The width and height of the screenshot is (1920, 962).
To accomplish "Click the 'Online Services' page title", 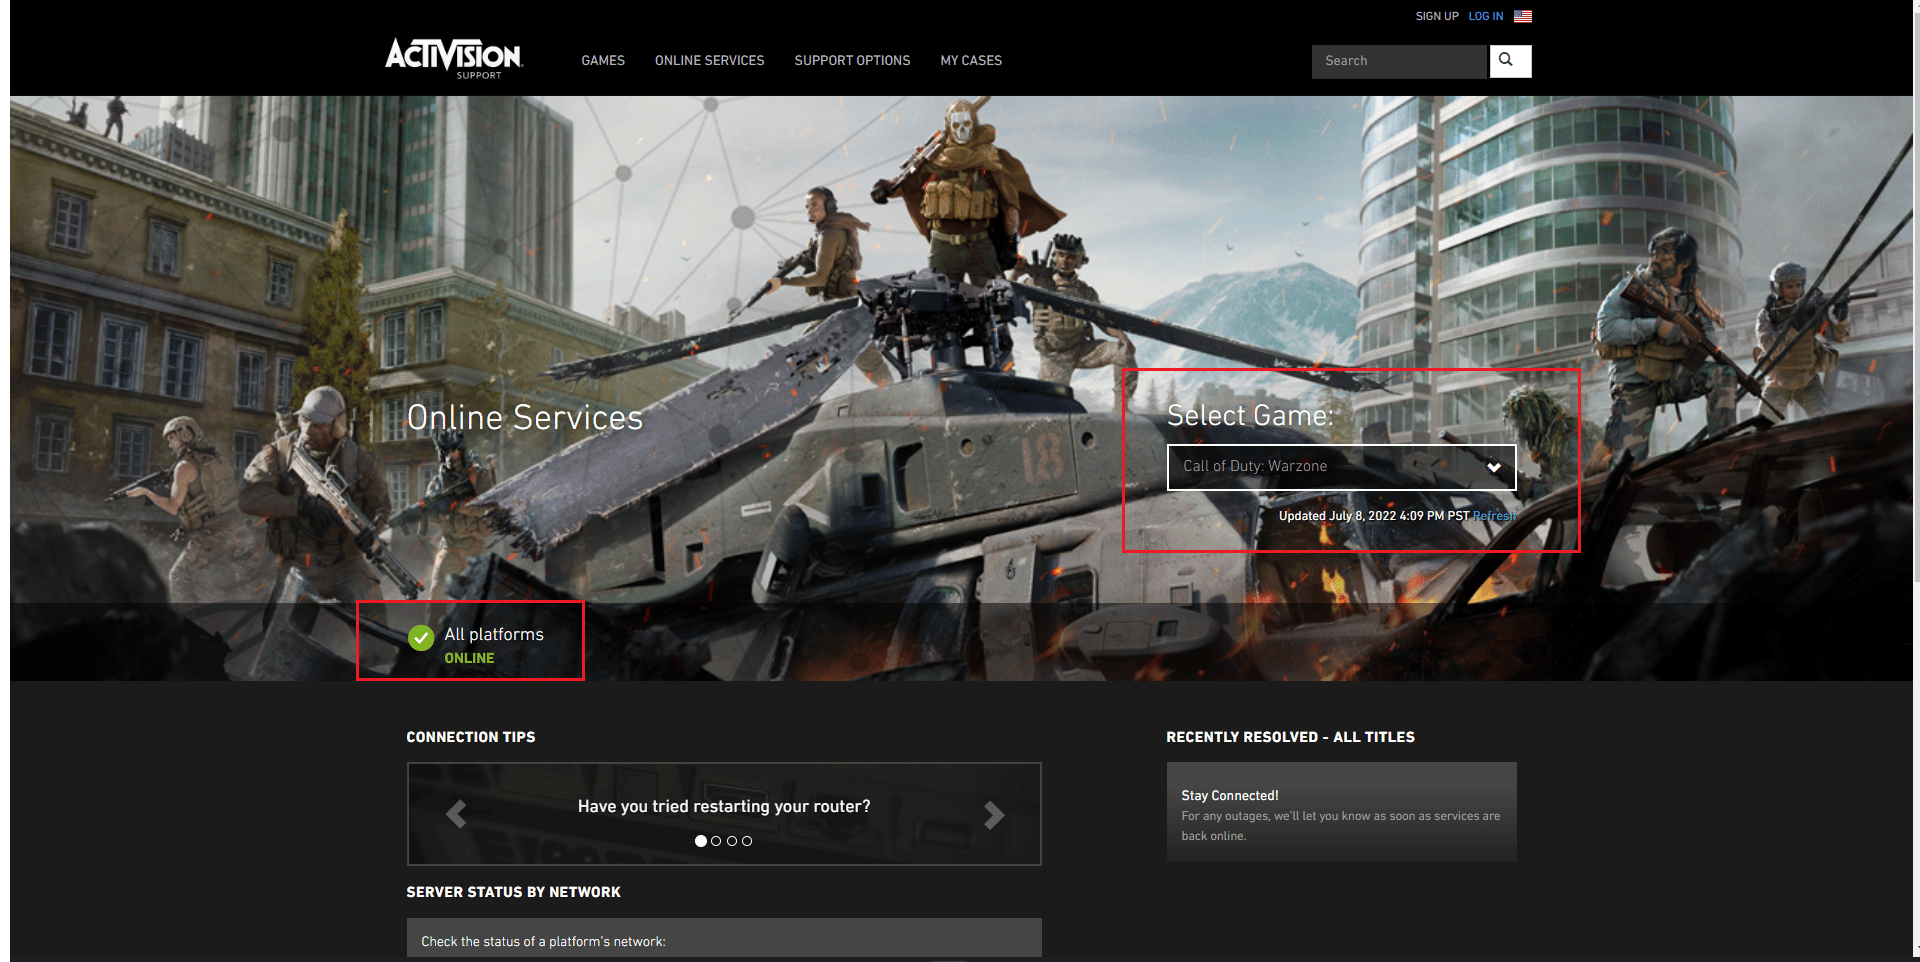I will 525,417.
